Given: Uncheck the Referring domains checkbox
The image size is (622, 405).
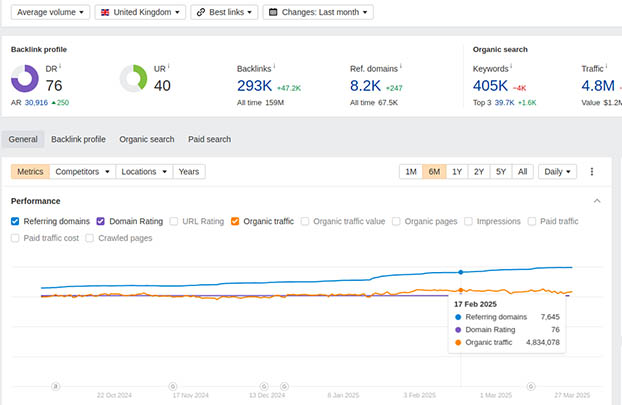Looking at the screenshot, I should coord(16,221).
